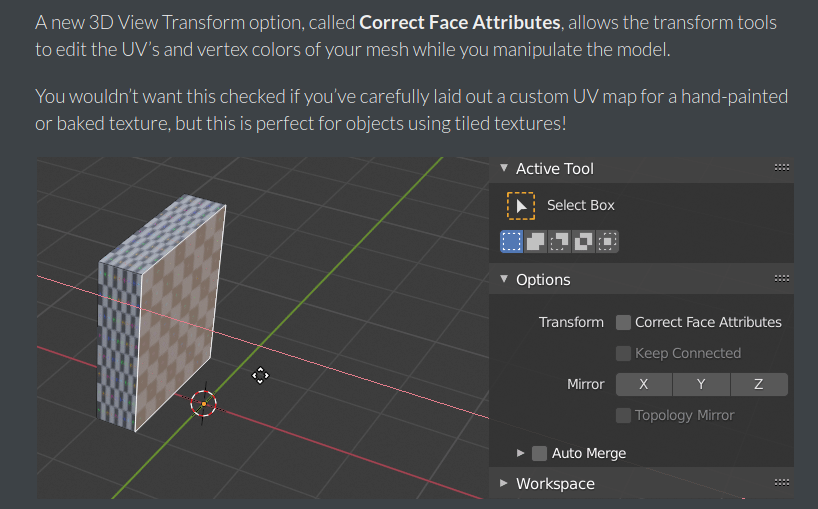Click the 'Select Box' tool label
818x509 pixels.
tap(581, 205)
